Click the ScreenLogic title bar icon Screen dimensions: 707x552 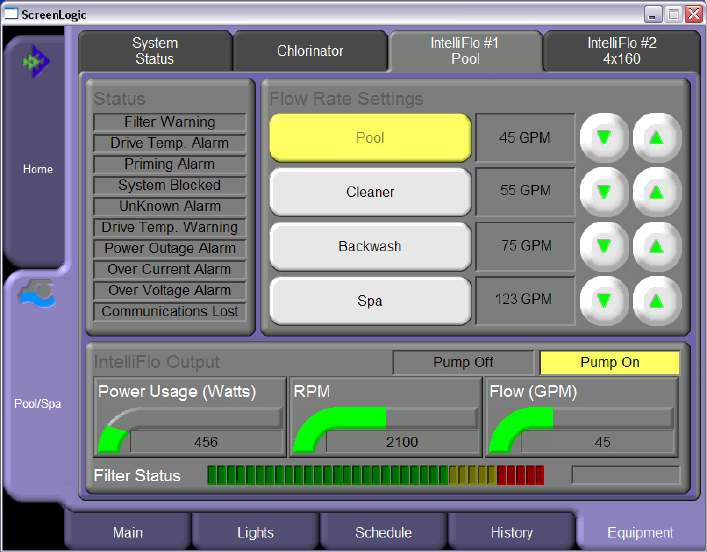pos(11,14)
